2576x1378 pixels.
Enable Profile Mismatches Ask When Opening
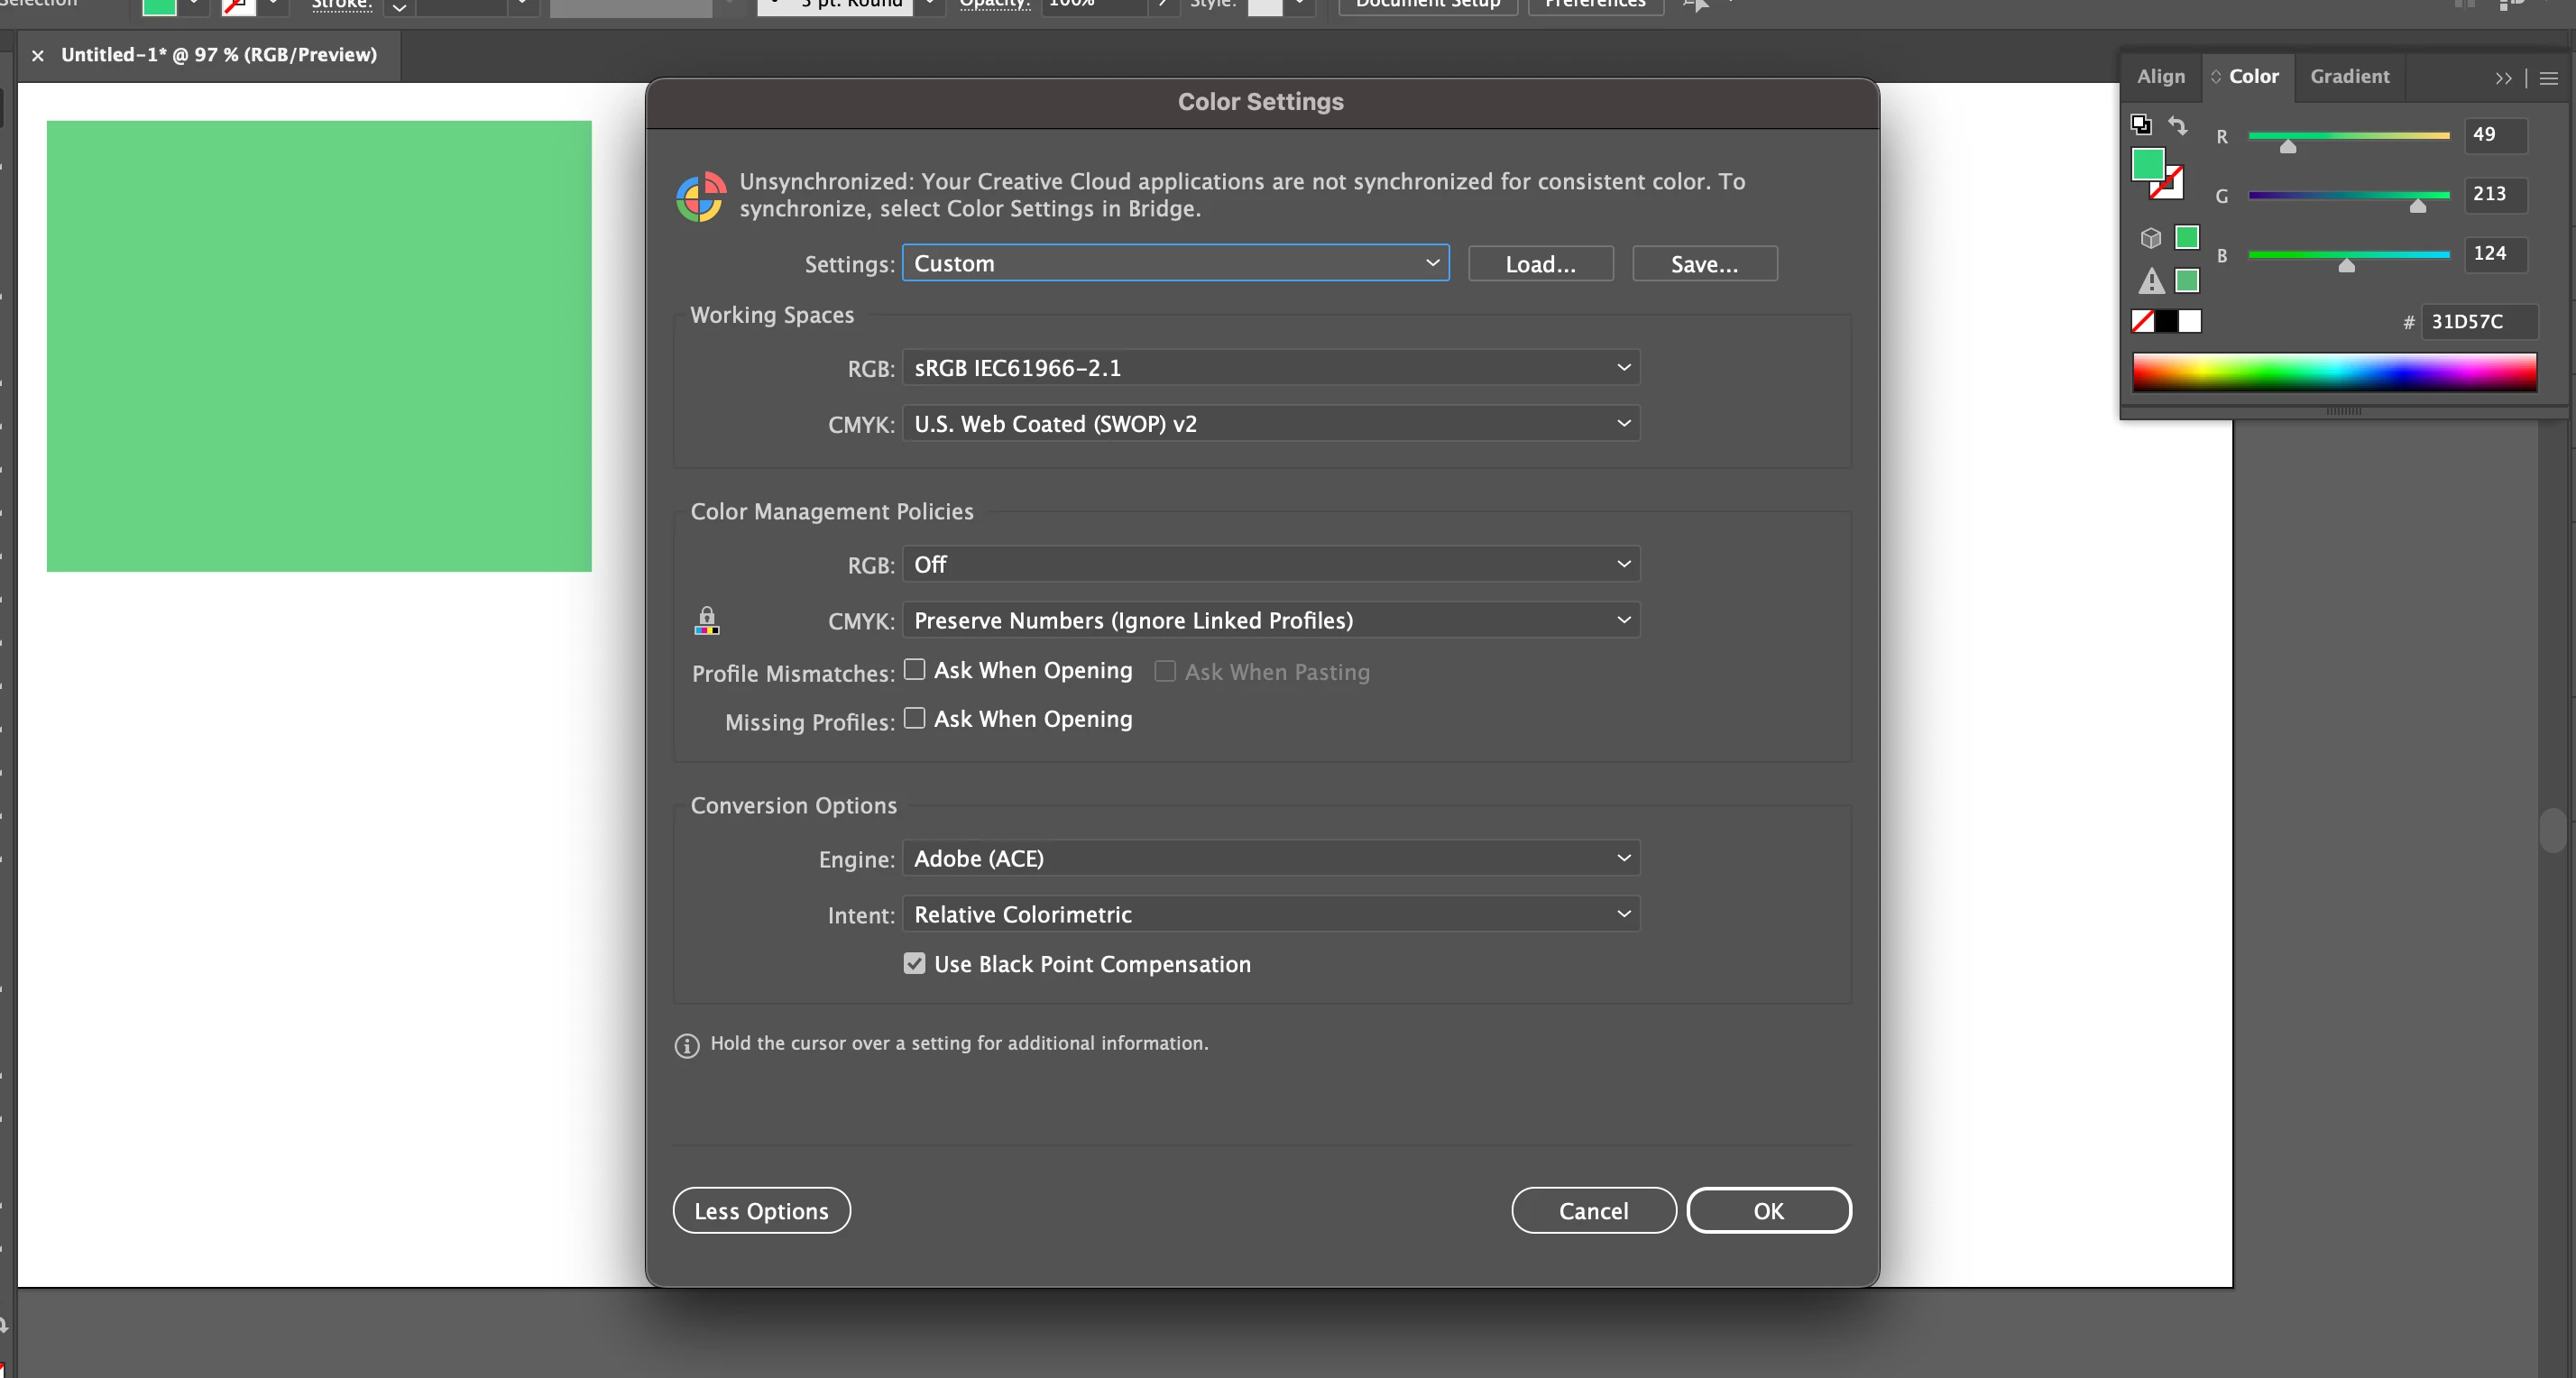click(914, 669)
